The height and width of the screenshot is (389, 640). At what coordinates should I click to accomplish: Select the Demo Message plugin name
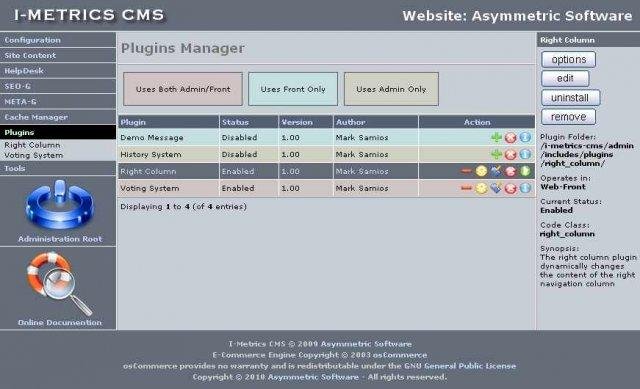(x=152, y=138)
